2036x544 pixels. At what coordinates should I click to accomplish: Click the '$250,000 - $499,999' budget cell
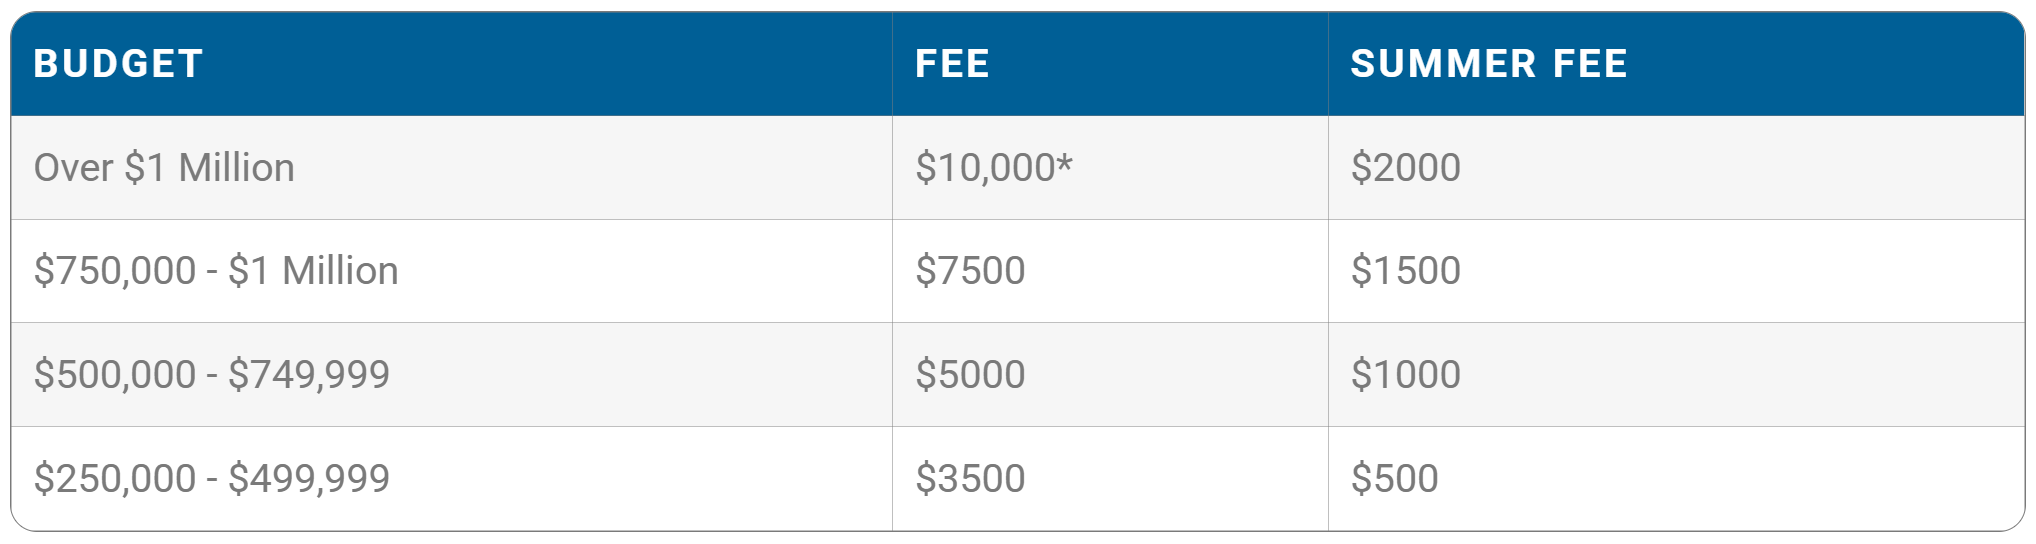tap(211, 479)
